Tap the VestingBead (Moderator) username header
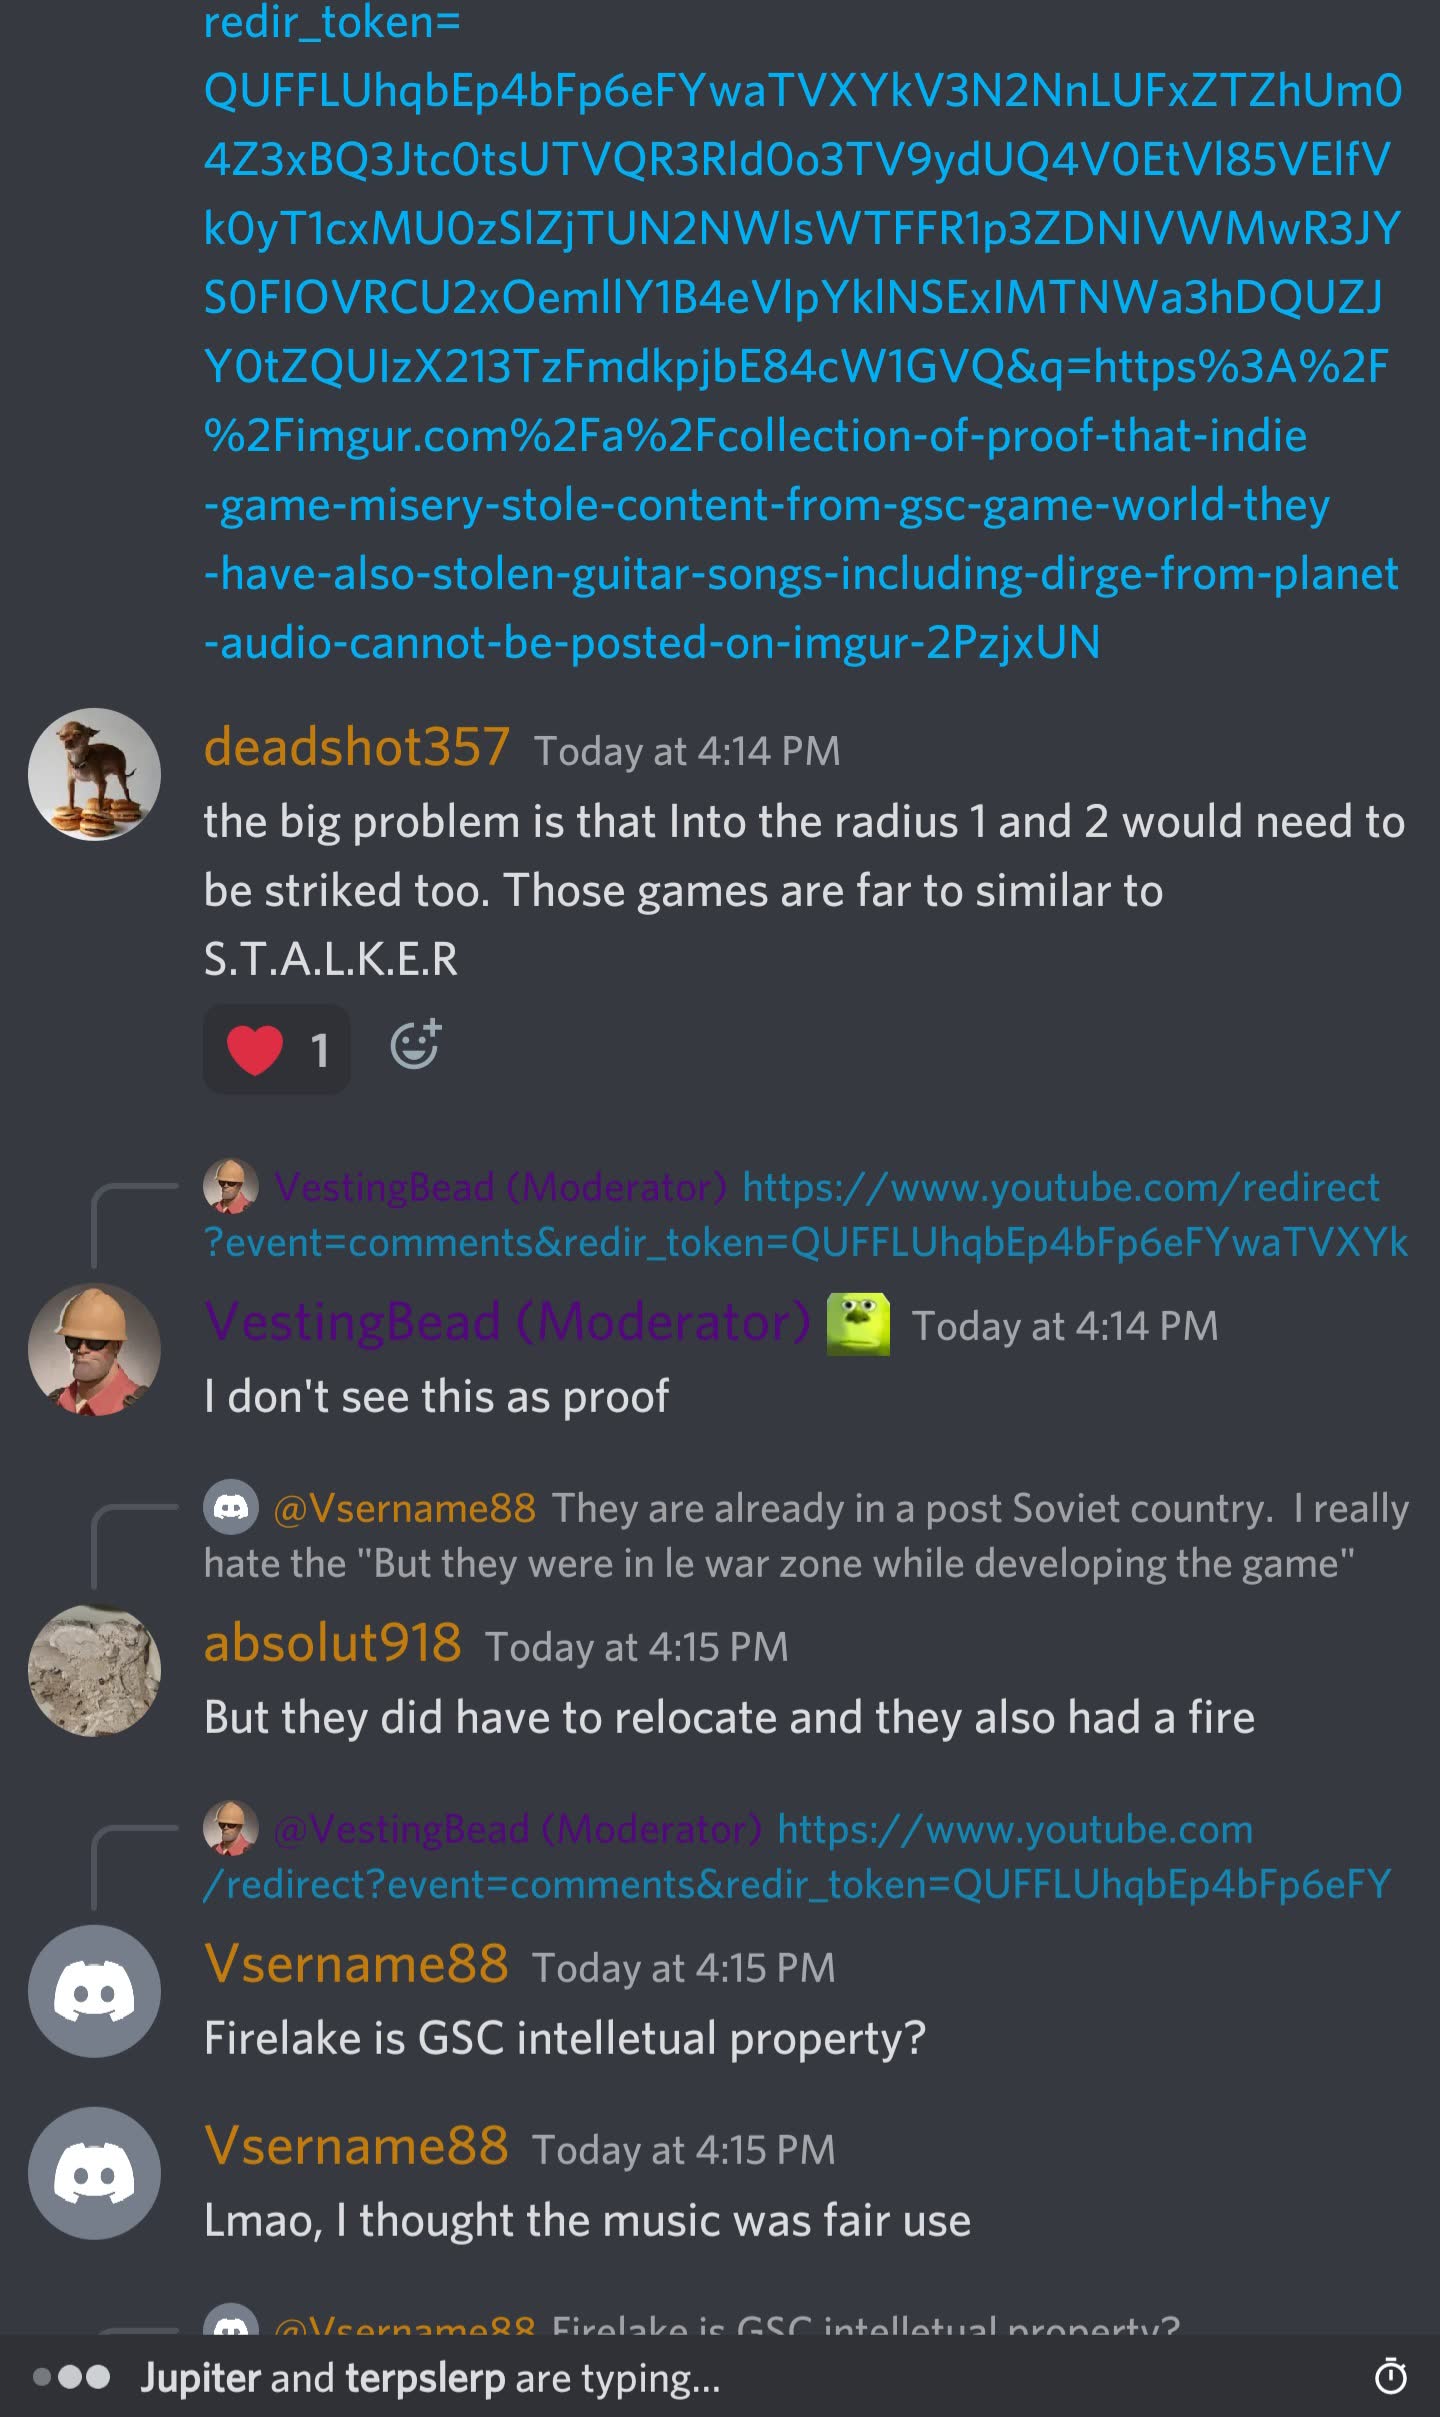The width and height of the screenshot is (1440, 2417). click(507, 1322)
